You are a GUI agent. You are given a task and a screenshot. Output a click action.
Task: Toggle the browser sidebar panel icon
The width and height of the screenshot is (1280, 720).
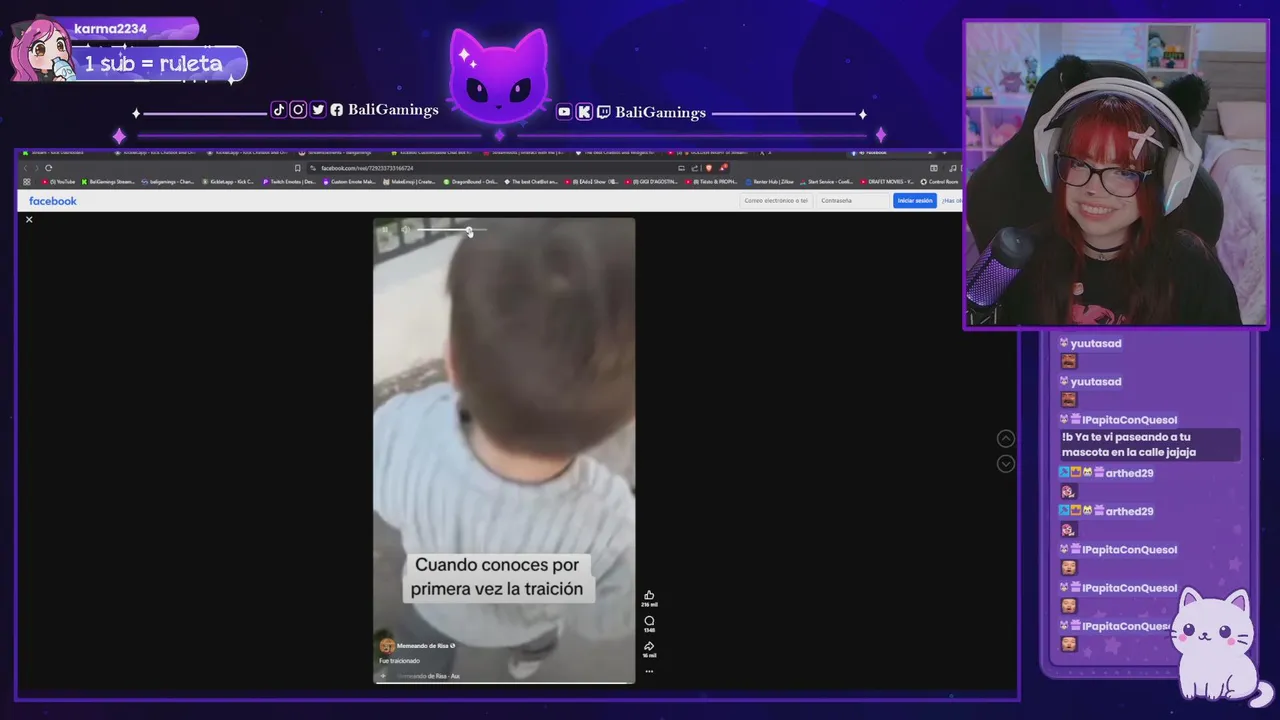pos(934,168)
